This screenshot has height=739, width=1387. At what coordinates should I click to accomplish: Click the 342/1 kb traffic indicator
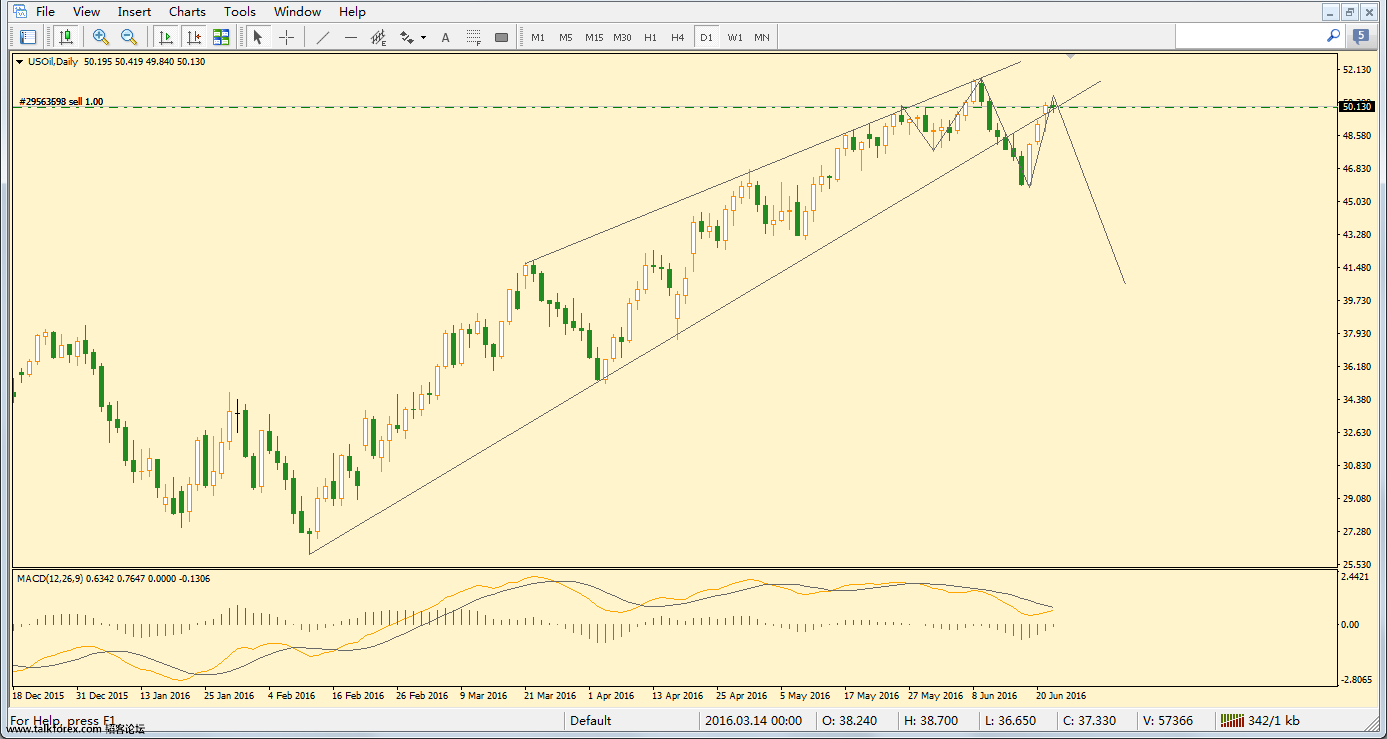pyautogui.click(x=1275, y=721)
